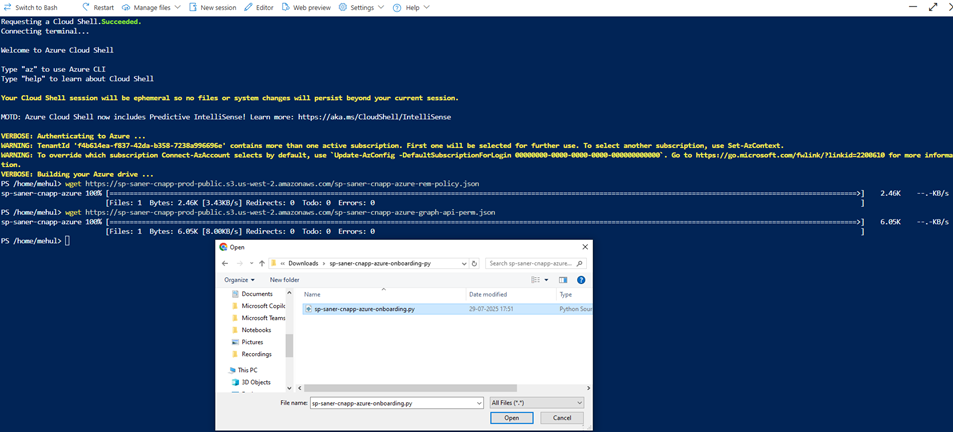Click sp-saner-cnapp-azure-onboarding-py in address path
Image resolution: width=953 pixels, height=432 pixels.
(x=380, y=264)
